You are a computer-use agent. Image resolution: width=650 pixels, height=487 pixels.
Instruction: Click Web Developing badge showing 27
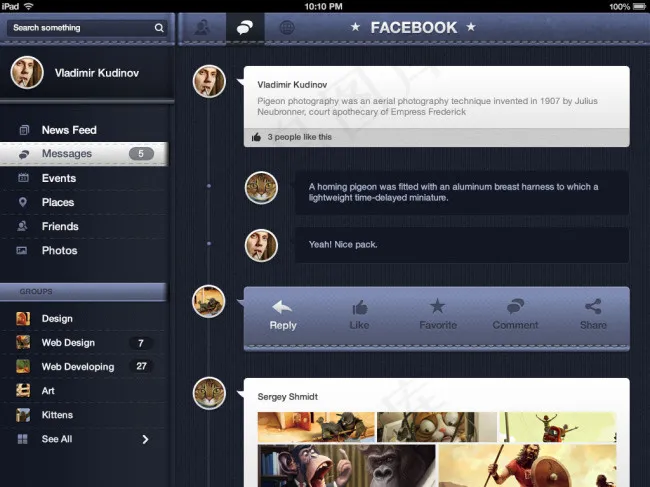tap(141, 366)
